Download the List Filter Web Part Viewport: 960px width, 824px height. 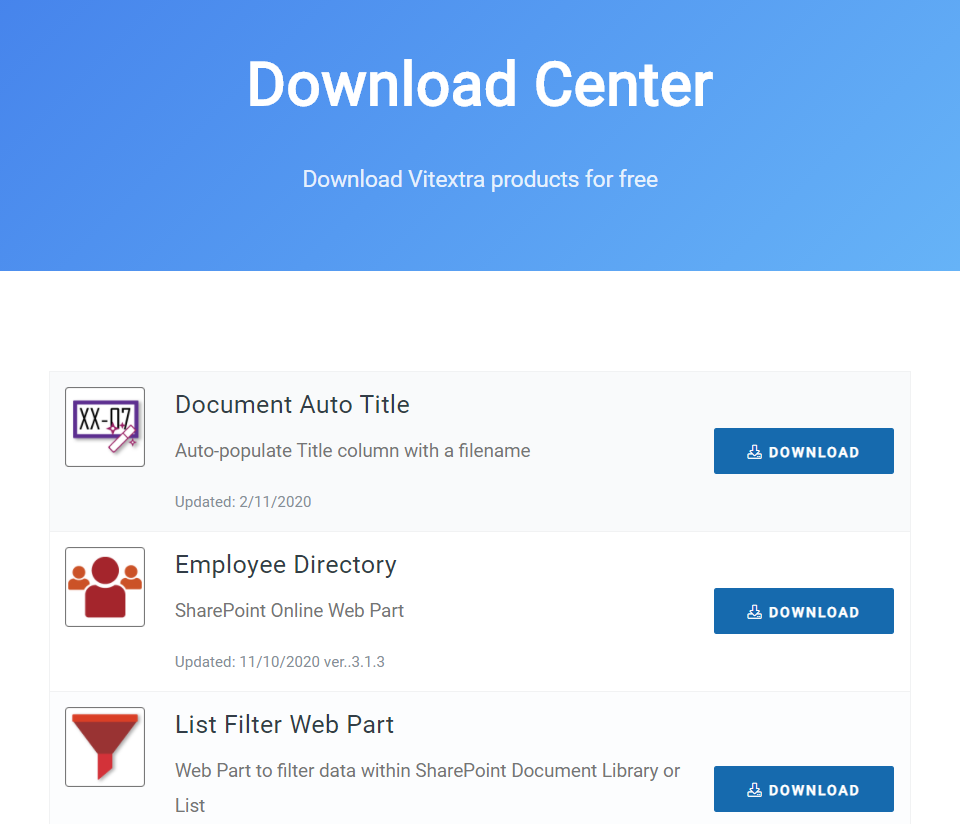click(x=803, y=789)
